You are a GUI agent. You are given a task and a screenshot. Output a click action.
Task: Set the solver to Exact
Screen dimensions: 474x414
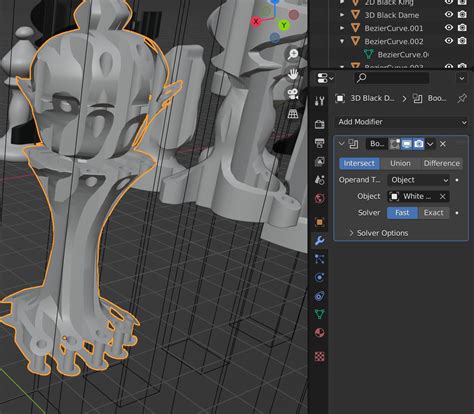pyautogui.click(x=434, y=213)
